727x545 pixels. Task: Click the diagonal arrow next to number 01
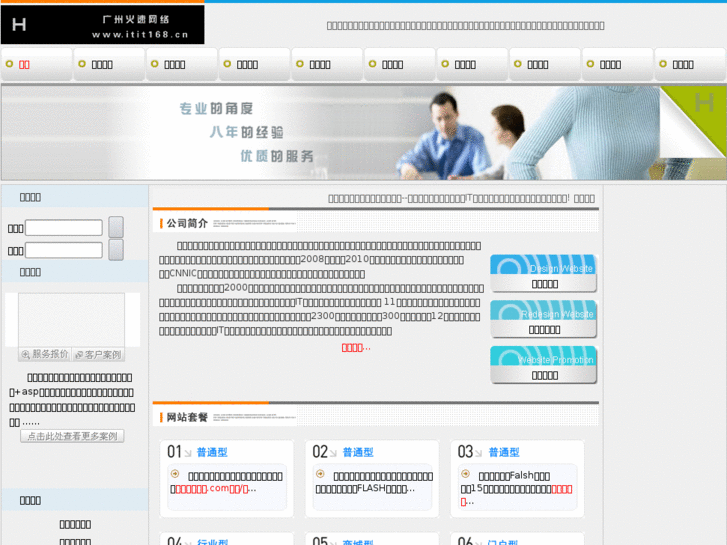pyautogui.click(x=188, y=453)
